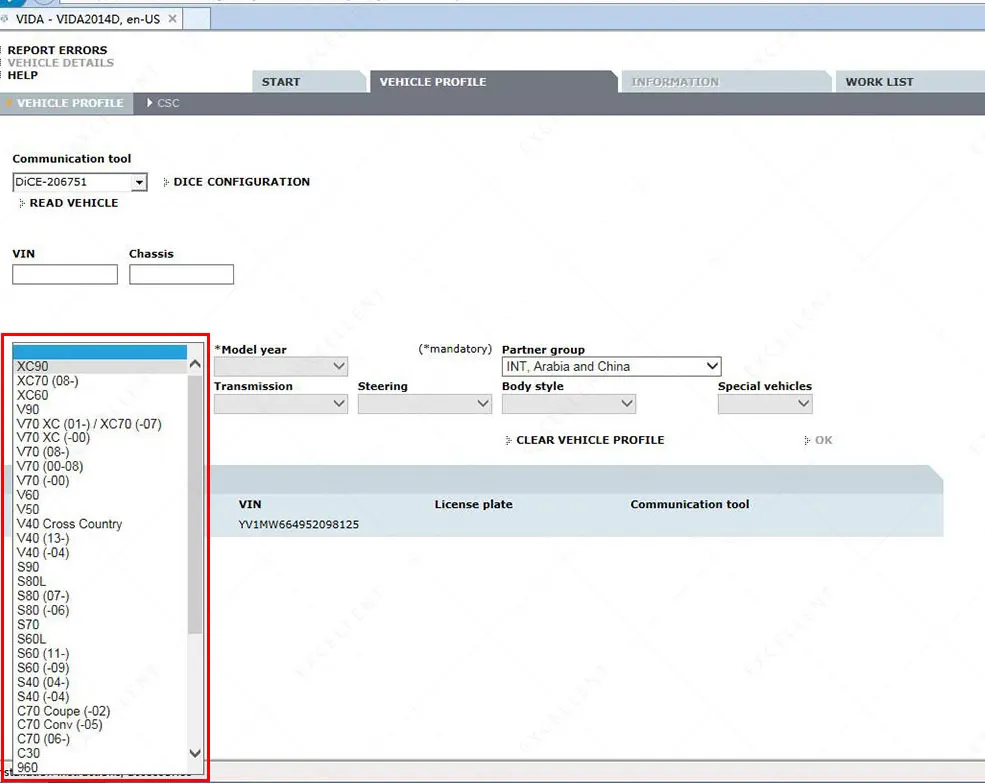
Task: Expand the Body style dropdown
Action: 569,403
